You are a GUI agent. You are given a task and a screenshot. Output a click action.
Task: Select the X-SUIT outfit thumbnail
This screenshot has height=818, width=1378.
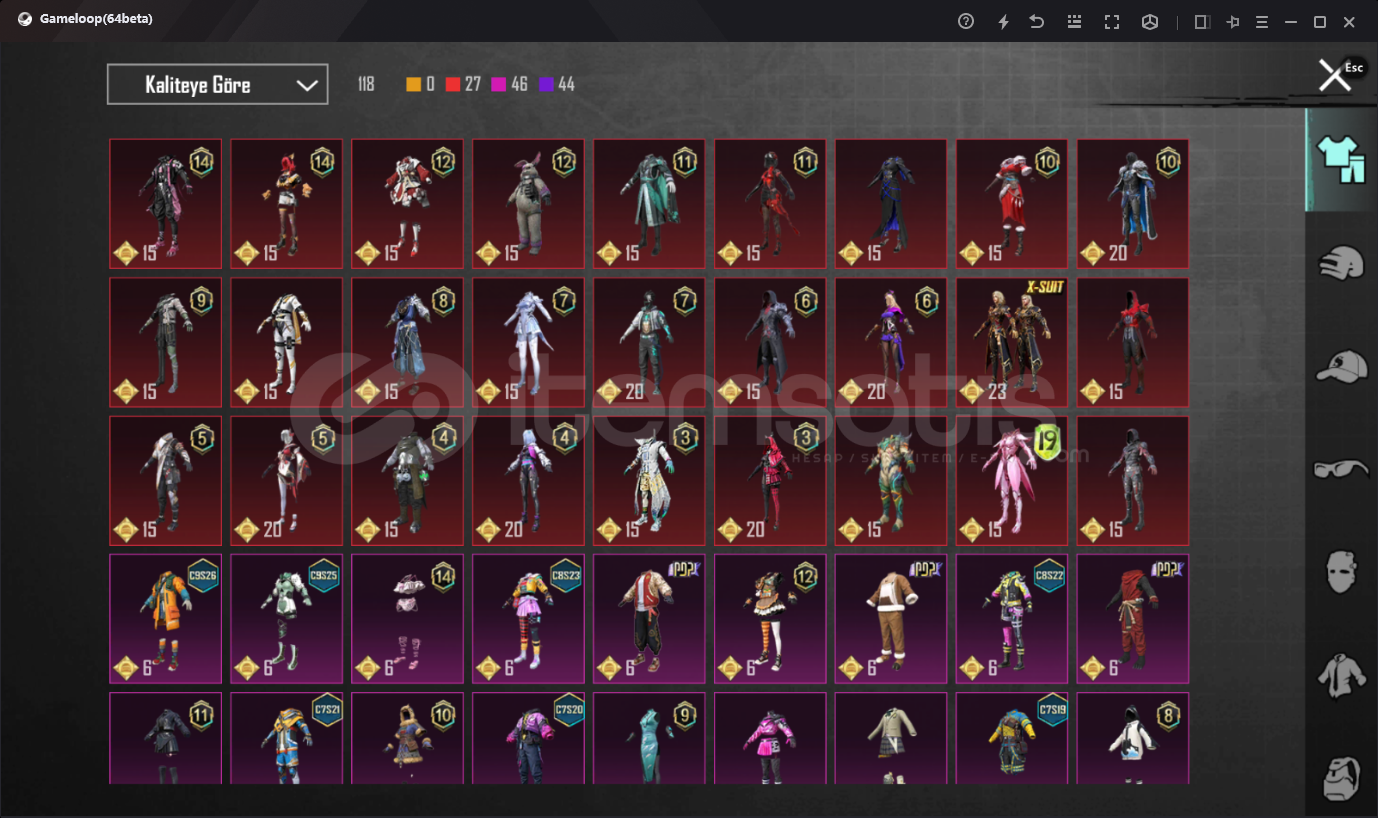pyautogui.click(x=1011, y=342)
